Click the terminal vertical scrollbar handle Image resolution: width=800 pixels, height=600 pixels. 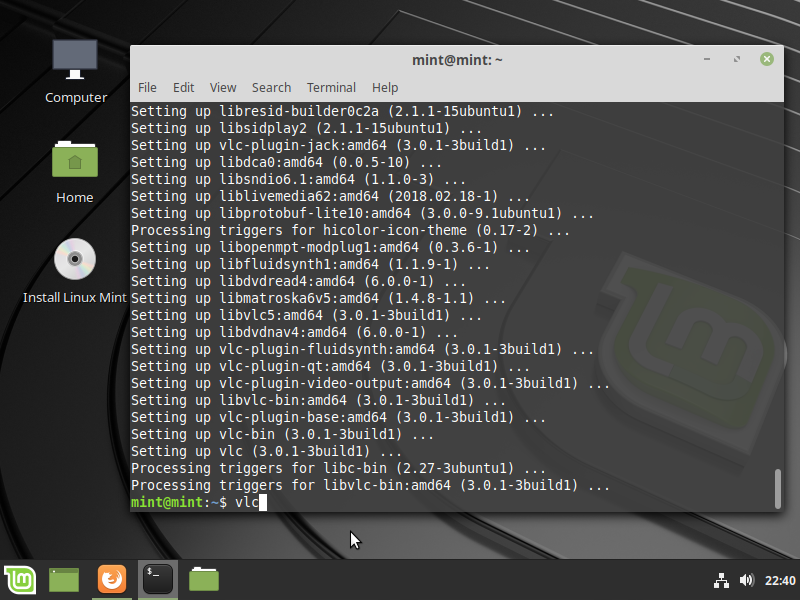[x=778, y=489]
